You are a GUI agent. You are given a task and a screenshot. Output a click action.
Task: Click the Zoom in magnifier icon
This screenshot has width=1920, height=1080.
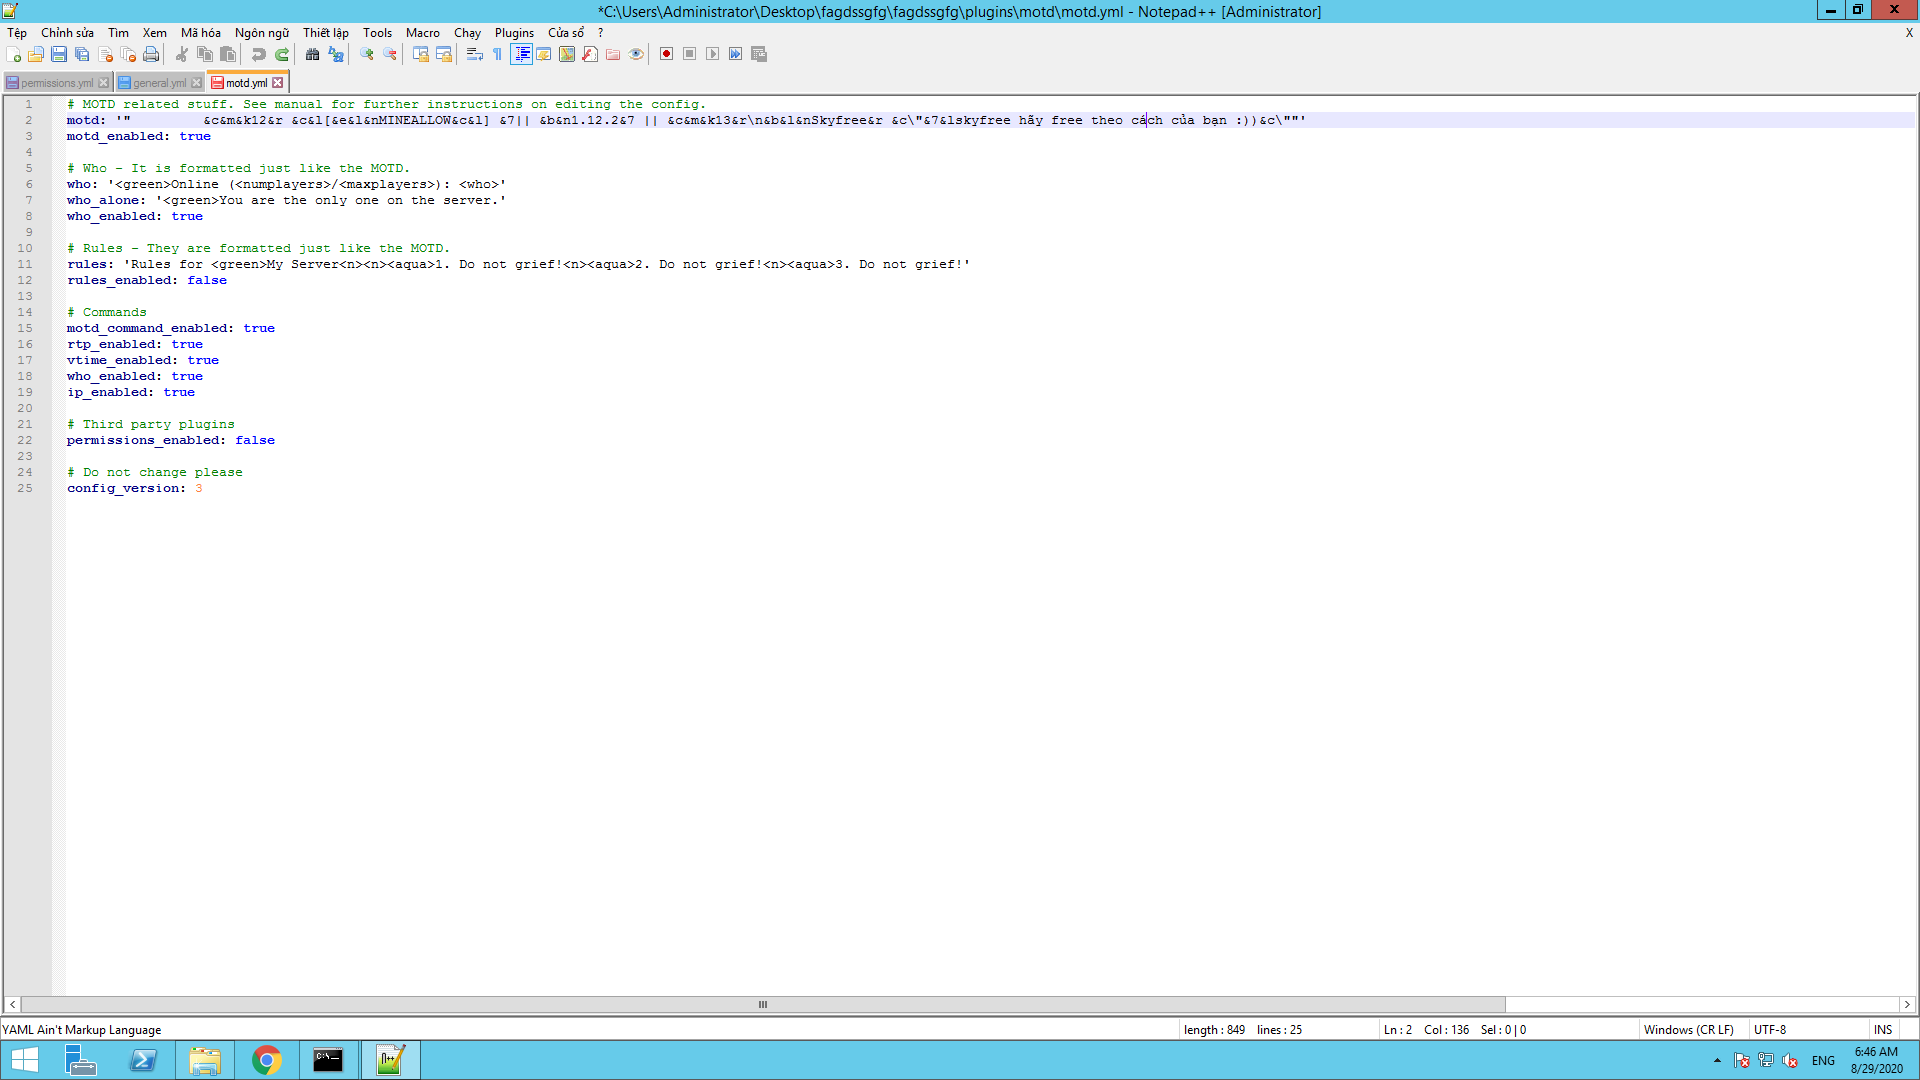(366, 54)
